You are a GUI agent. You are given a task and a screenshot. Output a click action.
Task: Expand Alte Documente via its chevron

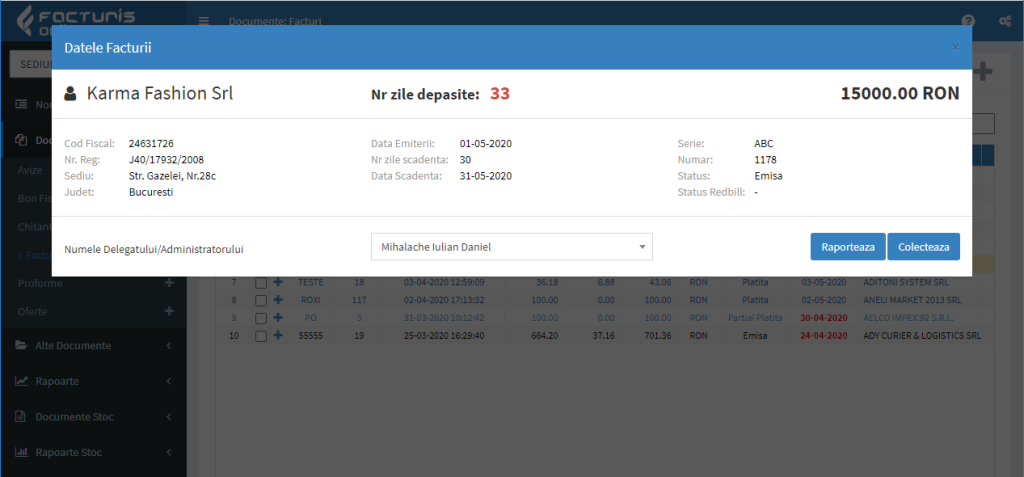click(168, 345)
